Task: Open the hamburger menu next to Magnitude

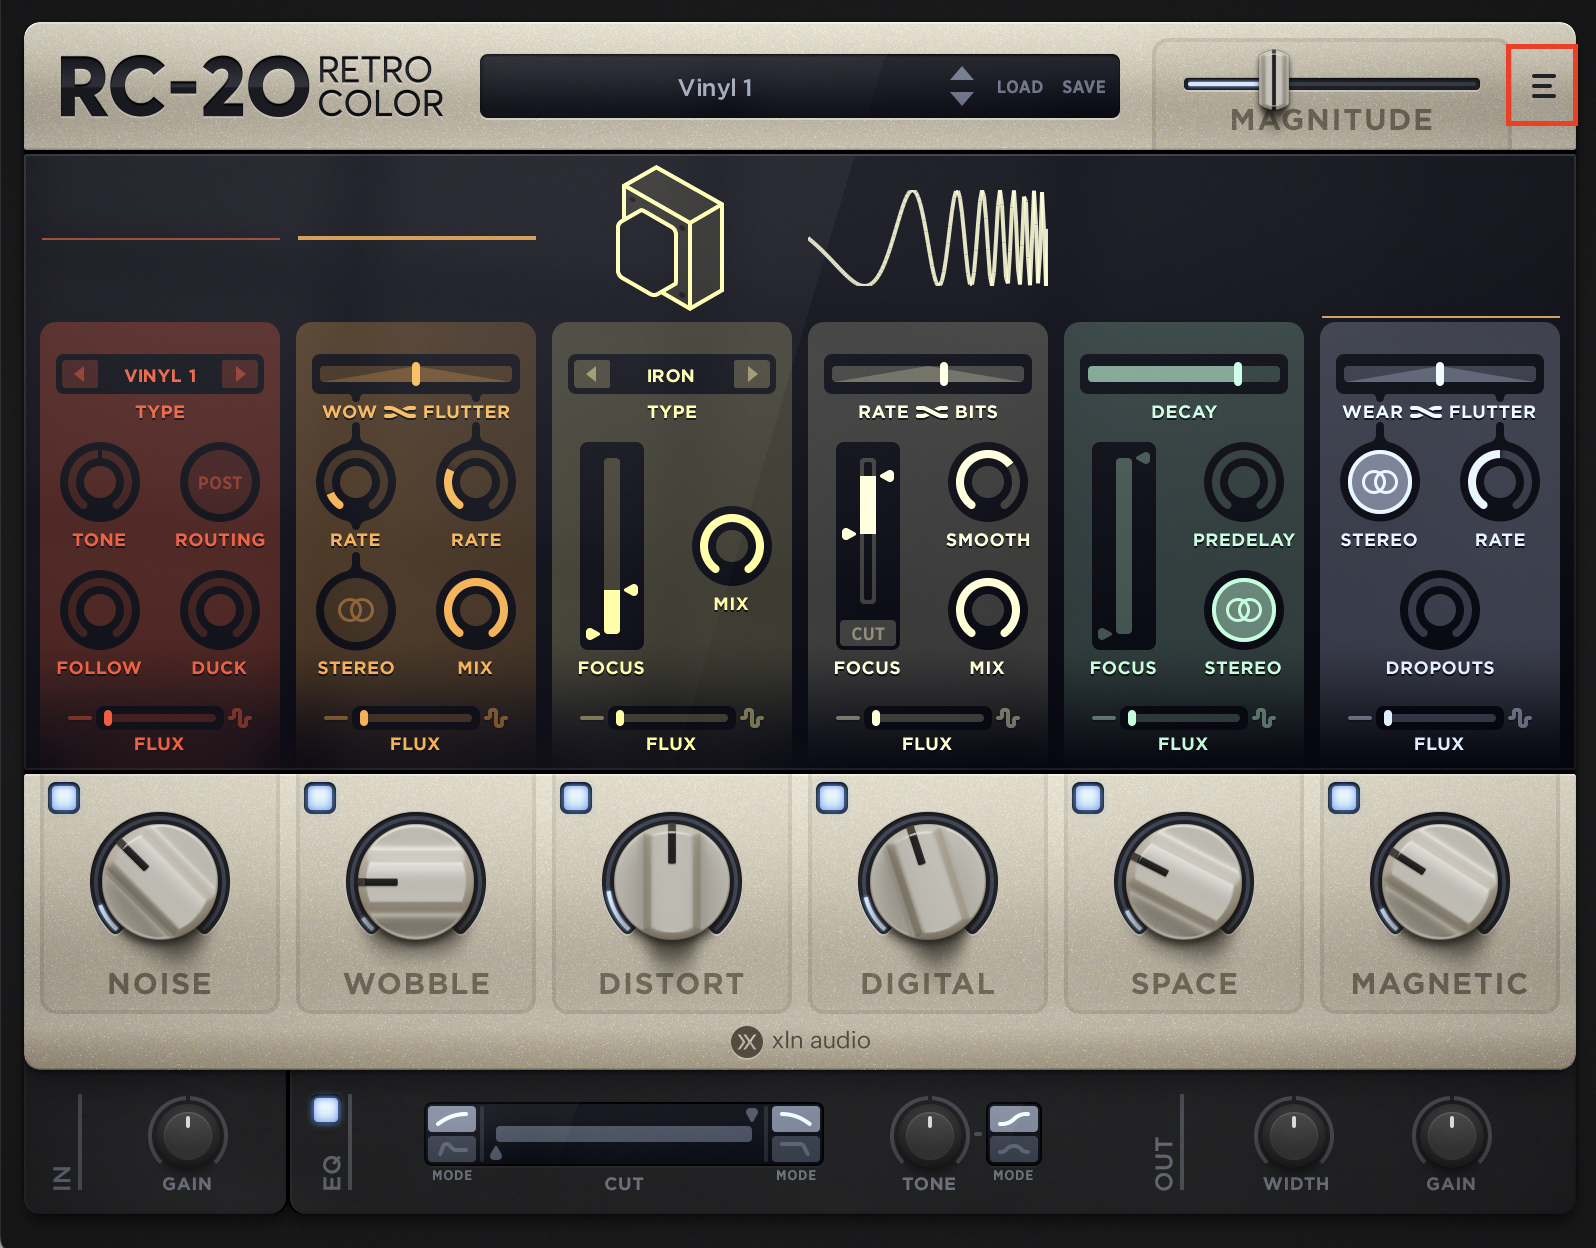Action: pyautogui.click(x=1543, y=86)
